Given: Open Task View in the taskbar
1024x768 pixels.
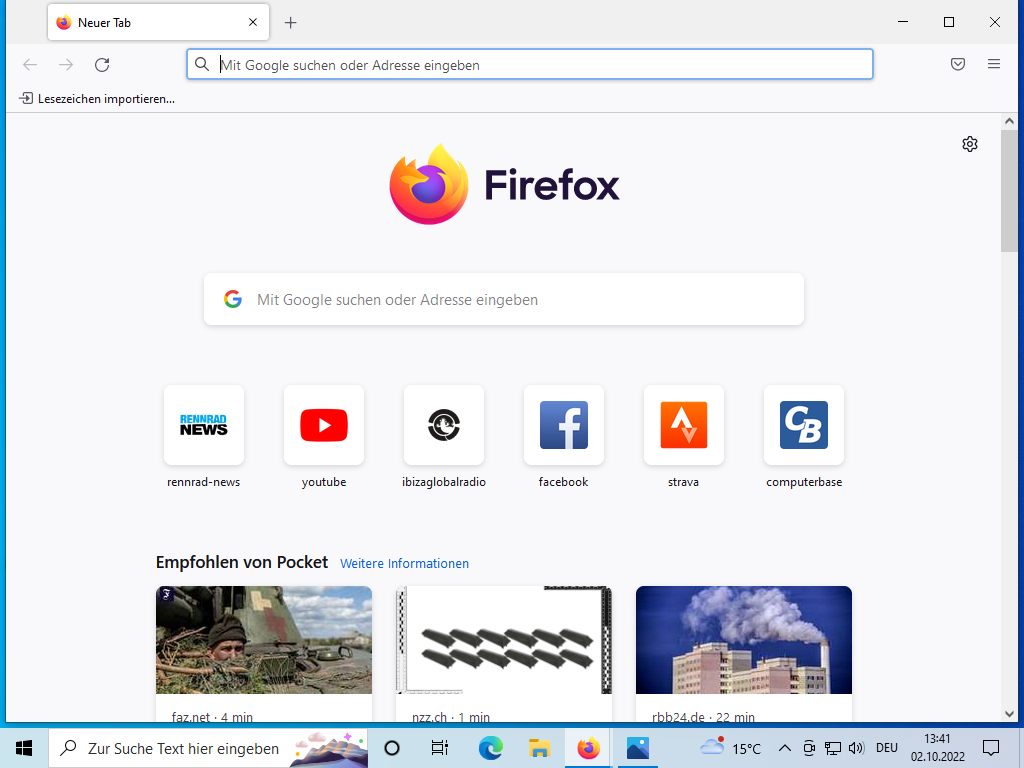Looking at the screenshot, I should point(440,748).
